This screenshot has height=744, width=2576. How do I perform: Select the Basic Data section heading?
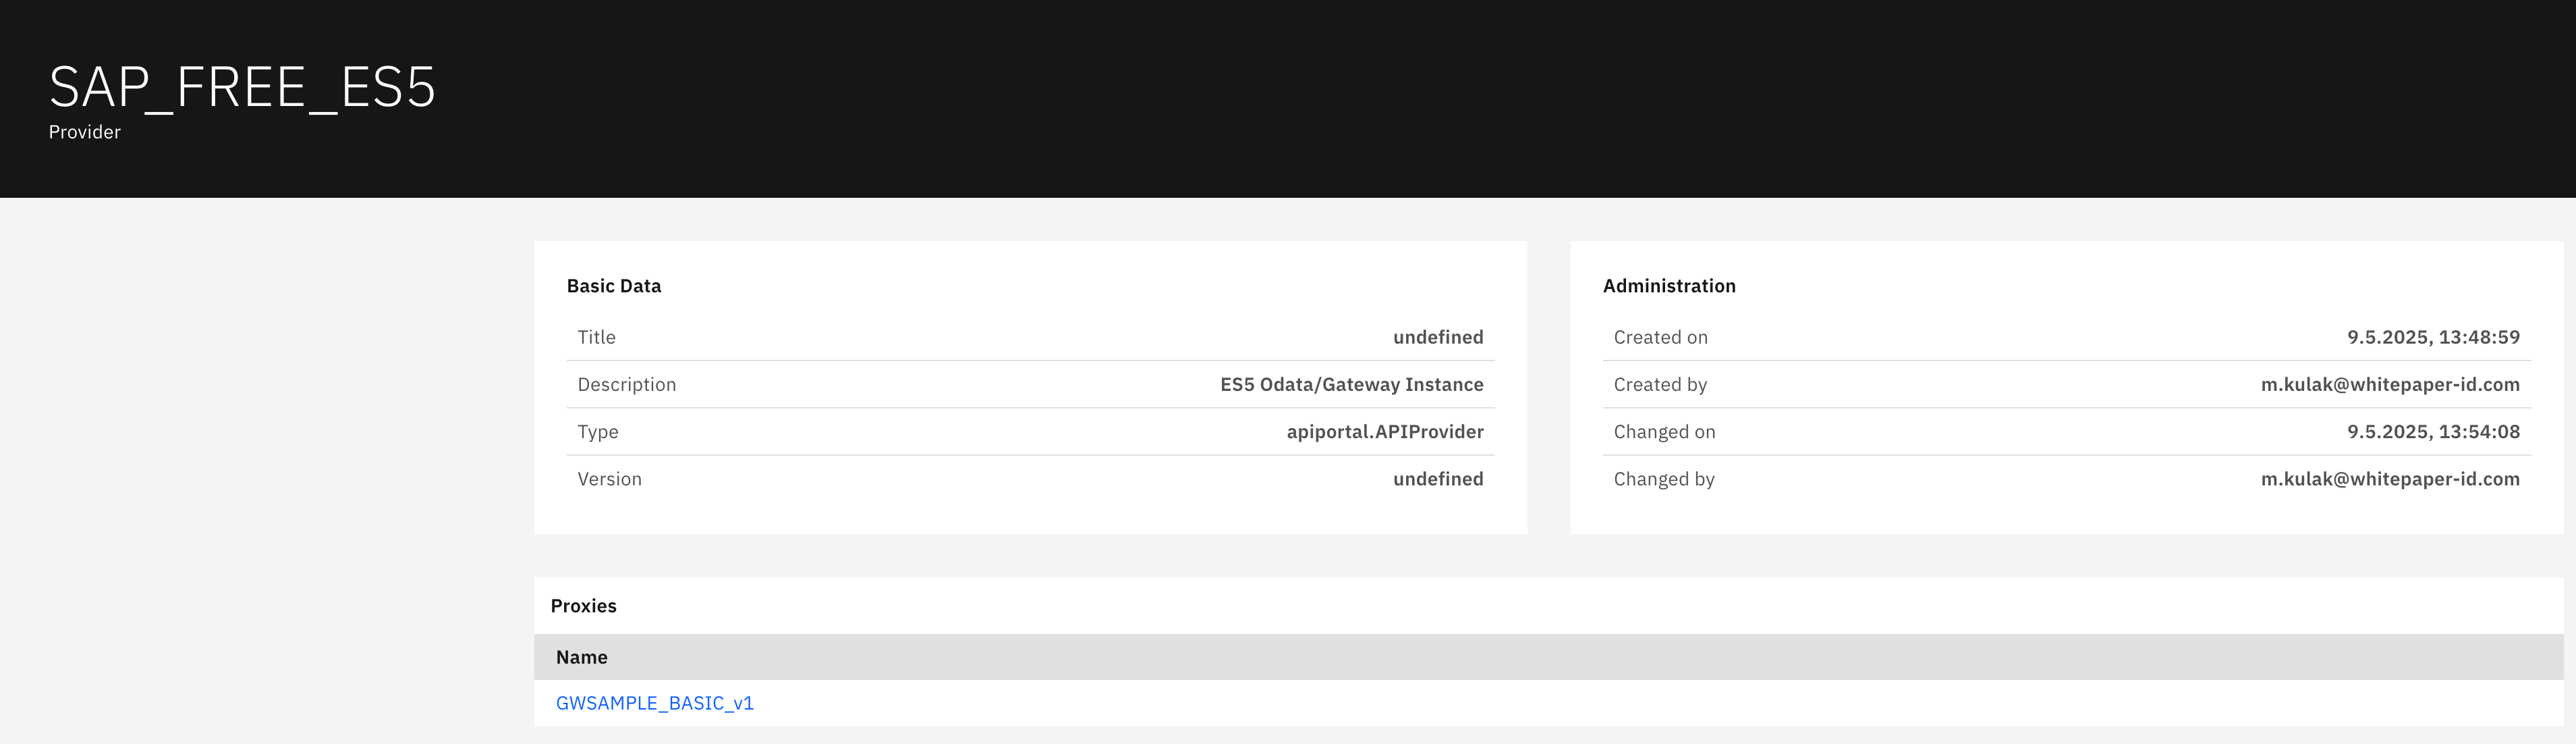pyautogui.click(x=613, y=286)
